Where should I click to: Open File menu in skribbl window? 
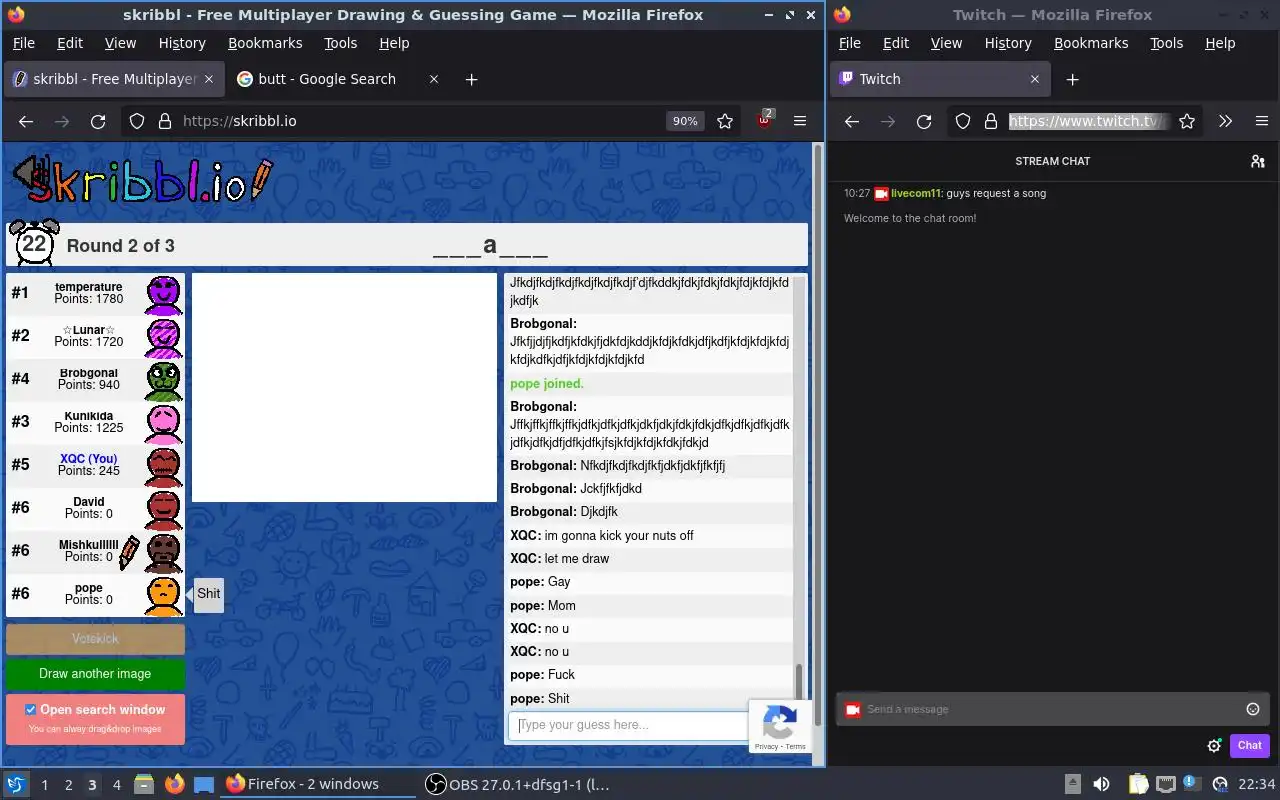point(23,43)
